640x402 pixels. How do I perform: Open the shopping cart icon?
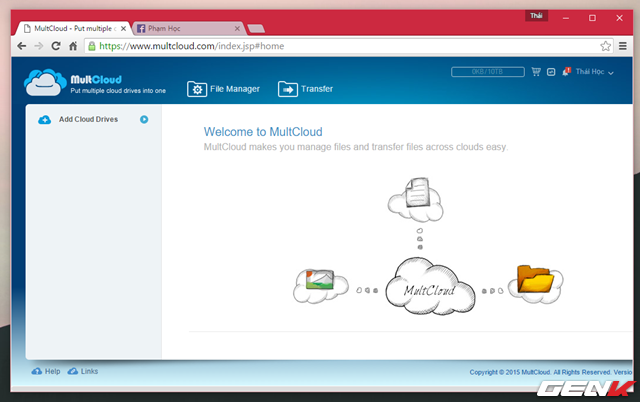pyautogui.click(x=536, y=72)
